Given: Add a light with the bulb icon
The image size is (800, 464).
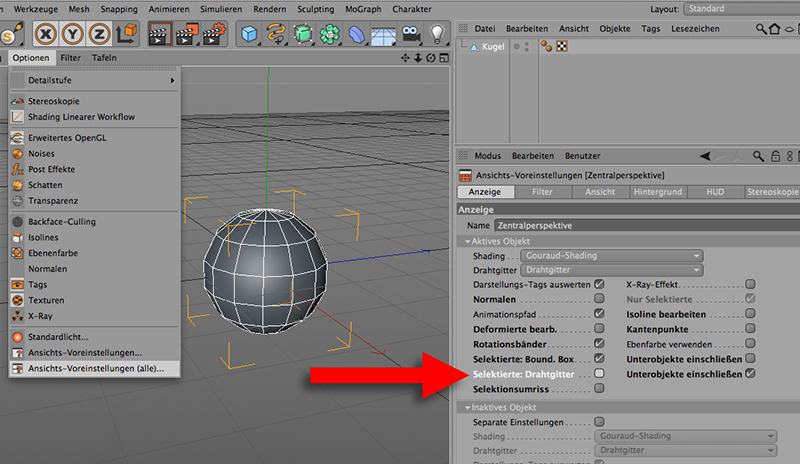Looking at the screenshot, I should pyautogui.click(x=437, y=34).
